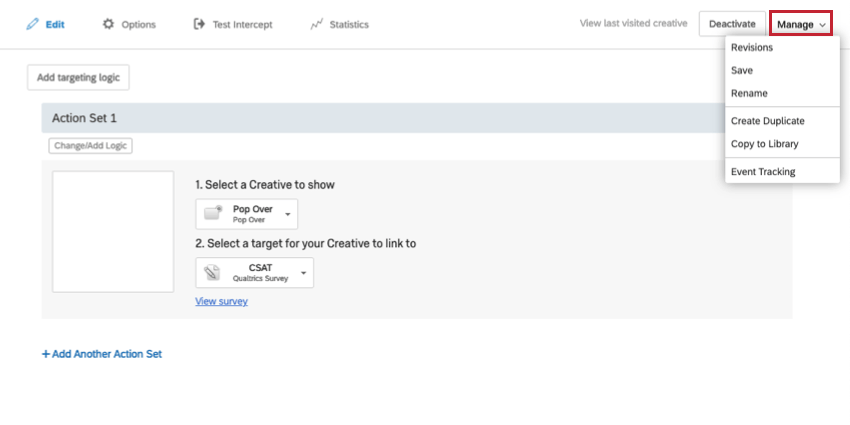This screenshot has height=425, width=850.
Task: Choose Save in the Manage menu
Action: click(x=742, y=70)
